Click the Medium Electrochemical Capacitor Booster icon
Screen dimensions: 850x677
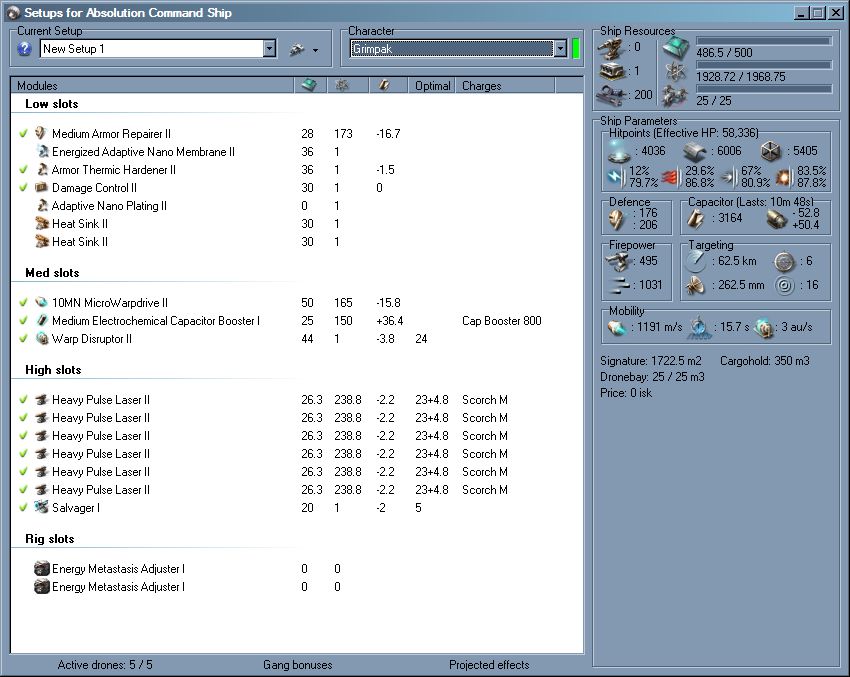(x=42, y=320)
